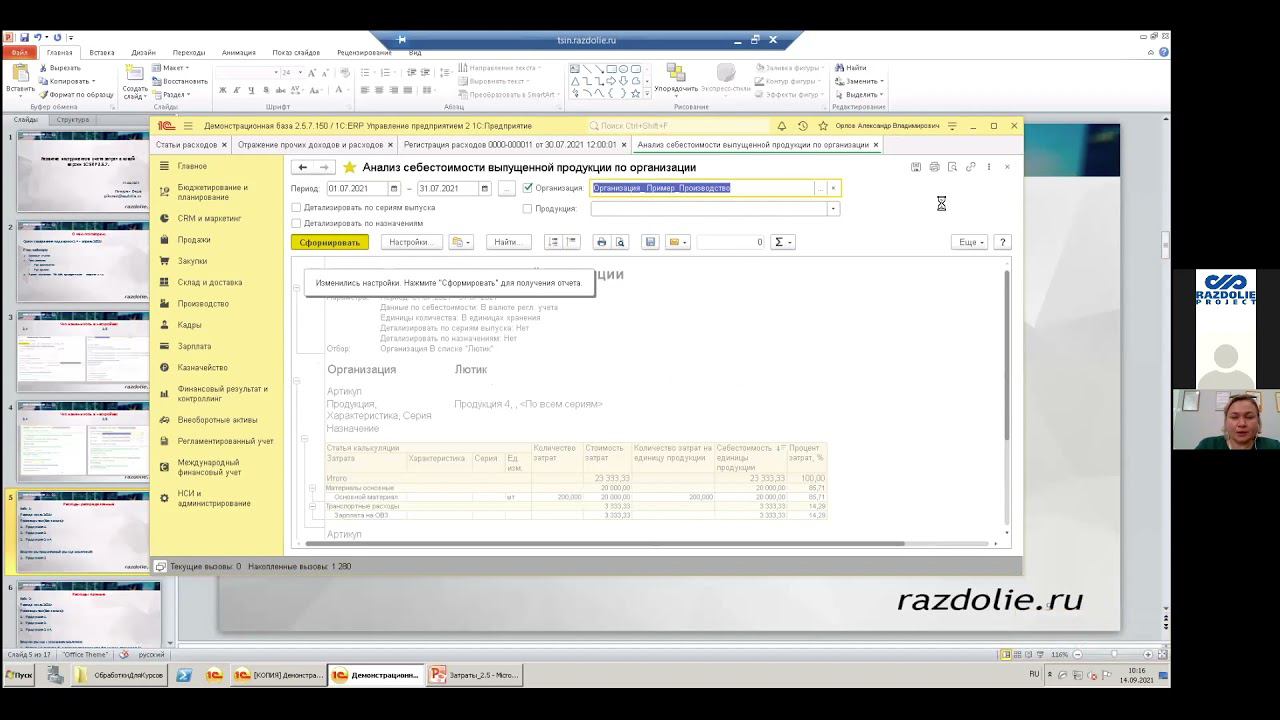1280x720 pixels.
Task: Open the Главное section in 1C sidebar
Action: [x=192, y=166]
